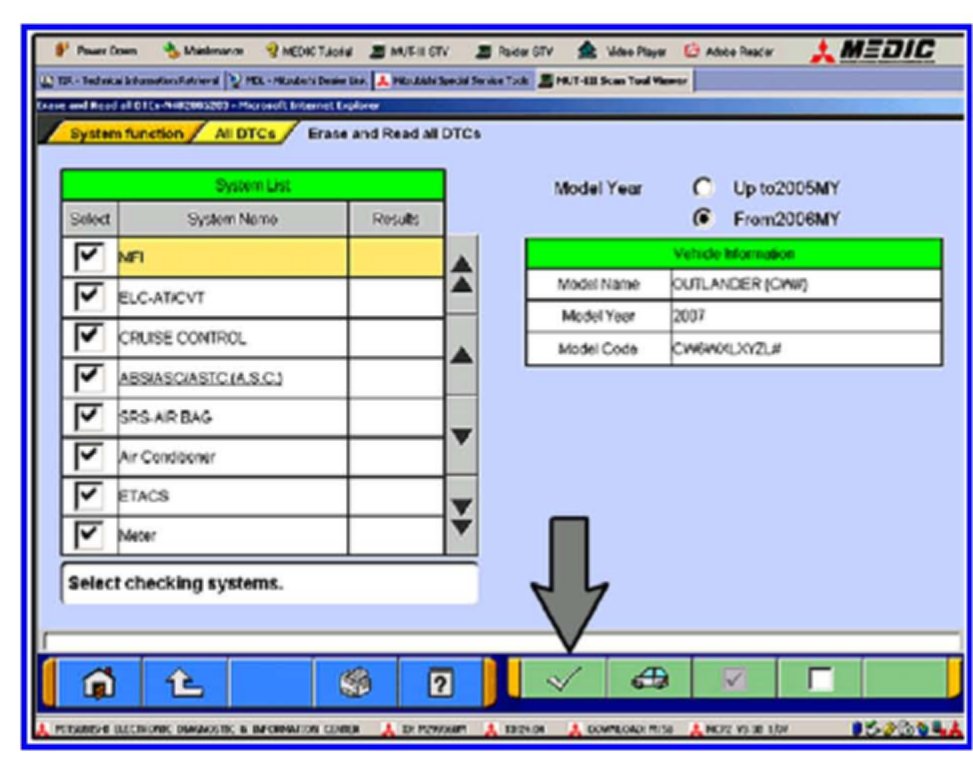Screen dimensions: 973x763
Task: Toggle the ETACS checkbox
Action: (x=89, y=495)
